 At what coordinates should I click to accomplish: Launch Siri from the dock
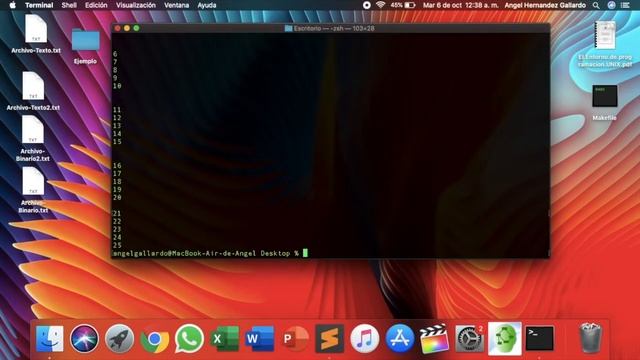tap(84, 338)
